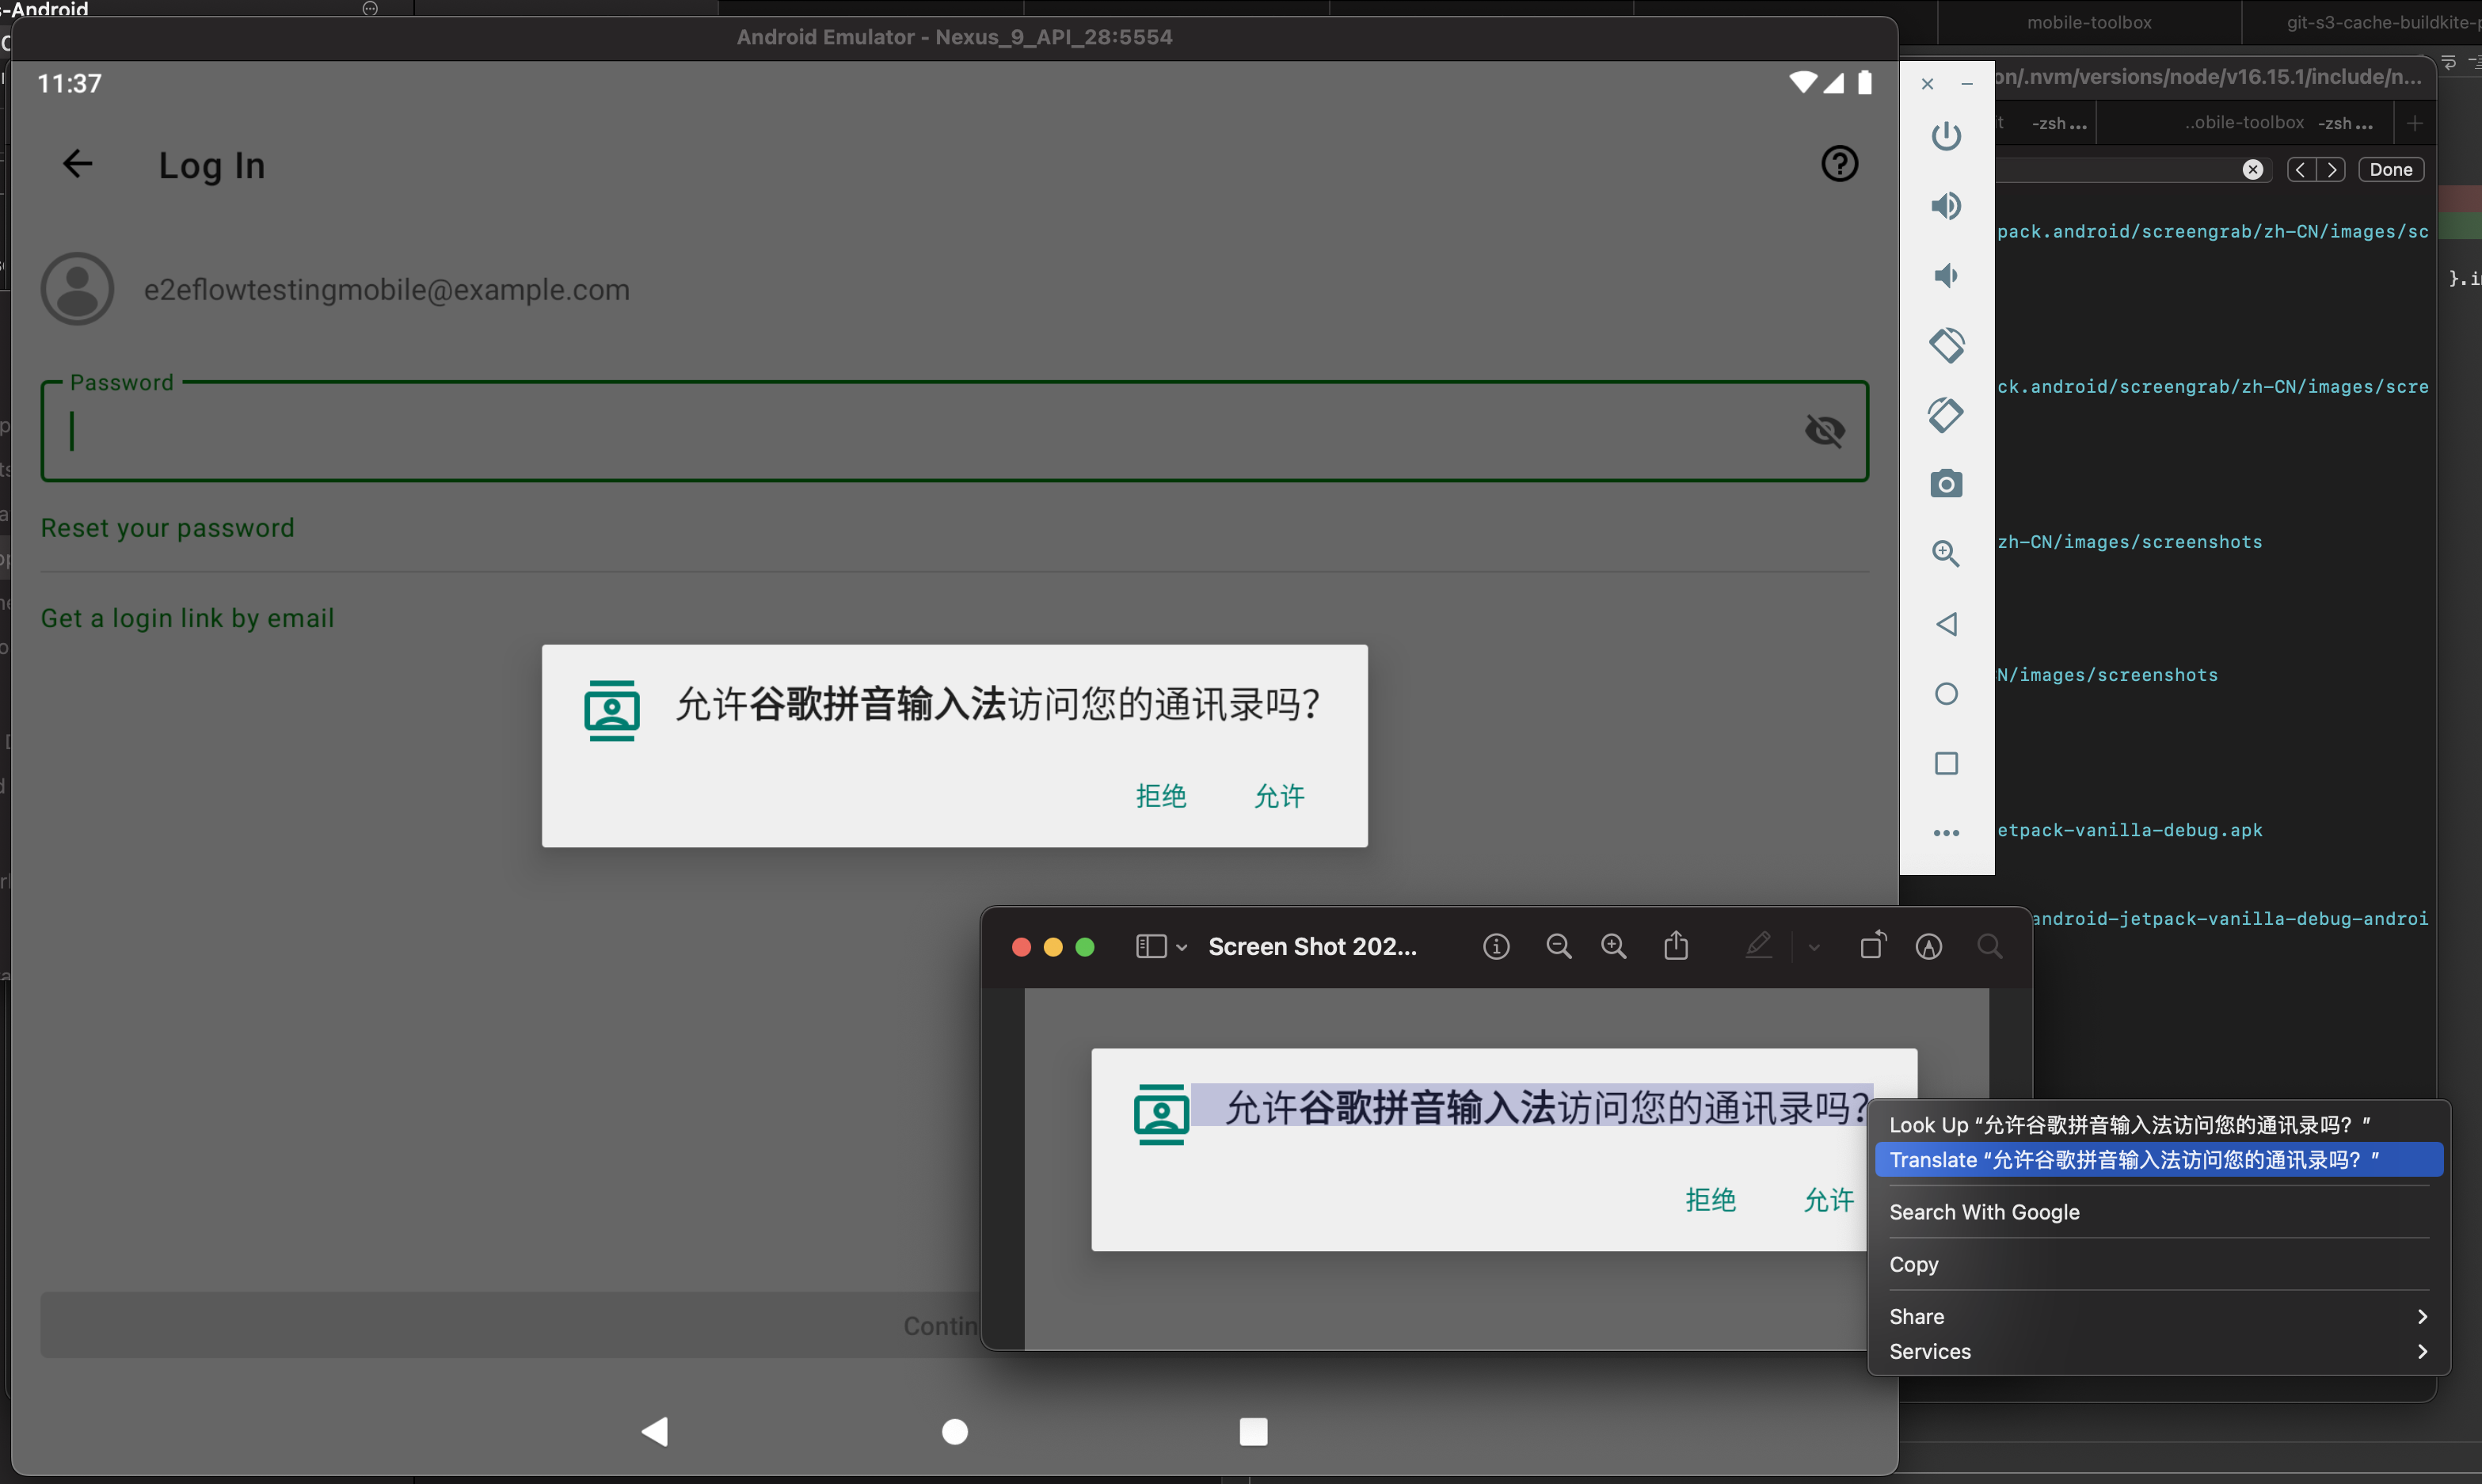
Task: Tap the 允许 allow button in dialog
Action: (x=1279, y=796)
